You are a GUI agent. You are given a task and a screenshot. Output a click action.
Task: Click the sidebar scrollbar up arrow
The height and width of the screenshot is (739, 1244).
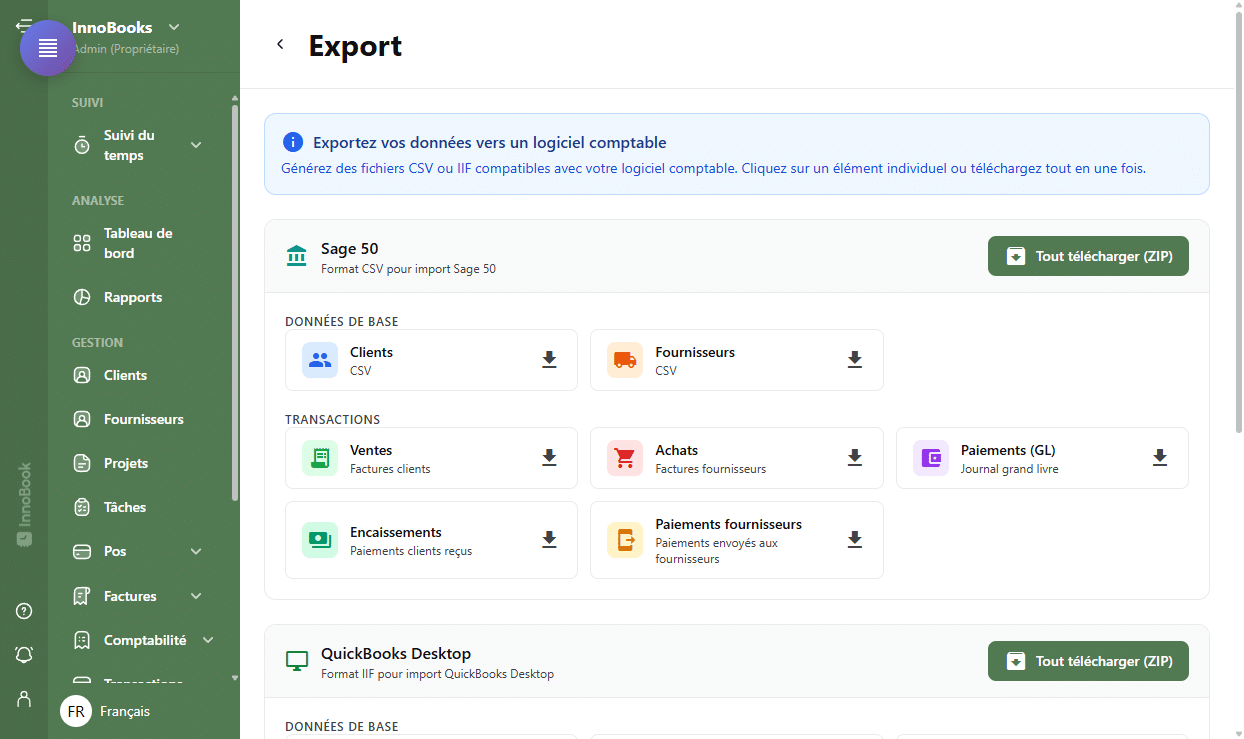(x=235, y=98)
